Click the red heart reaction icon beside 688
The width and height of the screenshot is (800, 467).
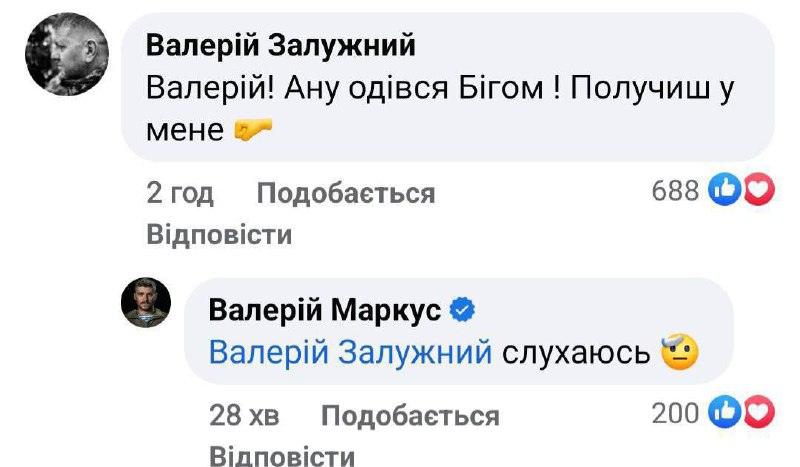coord(758,190)
